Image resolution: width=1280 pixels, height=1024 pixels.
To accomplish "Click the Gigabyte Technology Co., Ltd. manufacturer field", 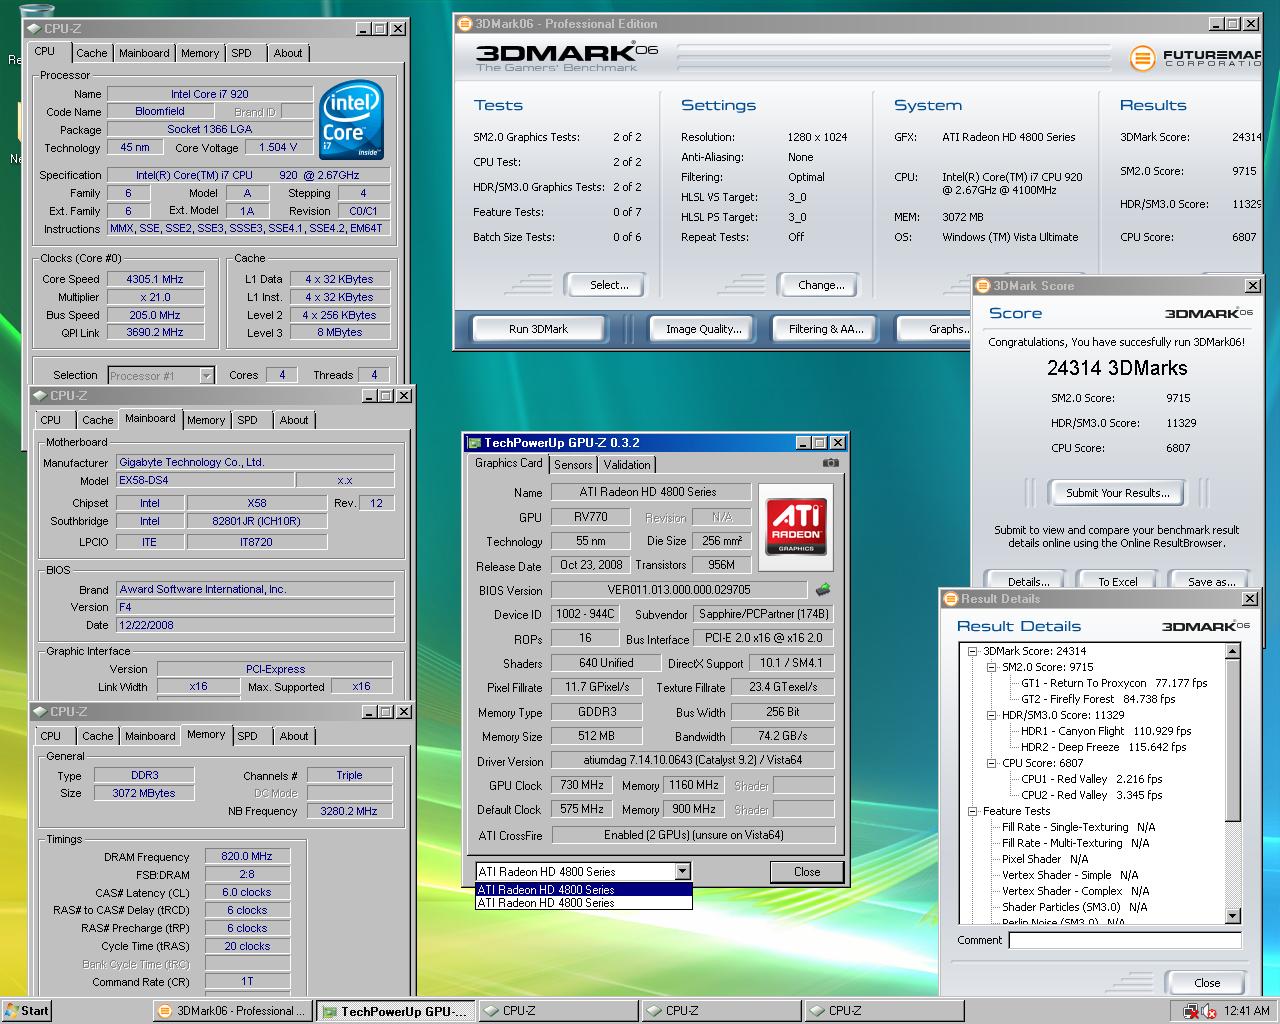I will (x=255, y=463).
